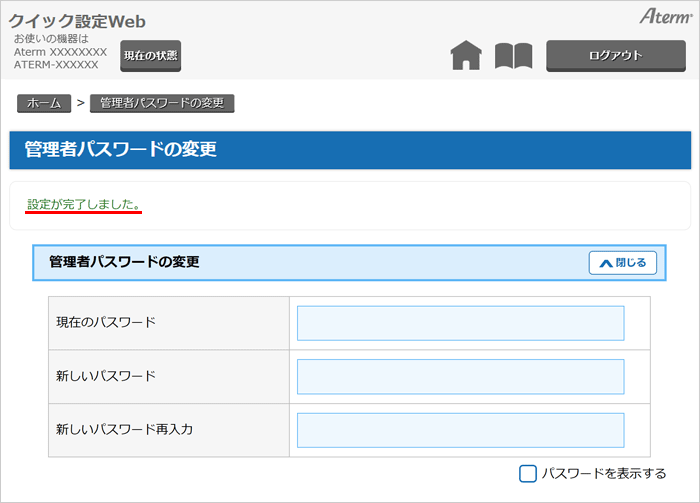The width and height of the screenshot is (700, 503).
Task: Click the home icon in the header
Action: (466, 56)
